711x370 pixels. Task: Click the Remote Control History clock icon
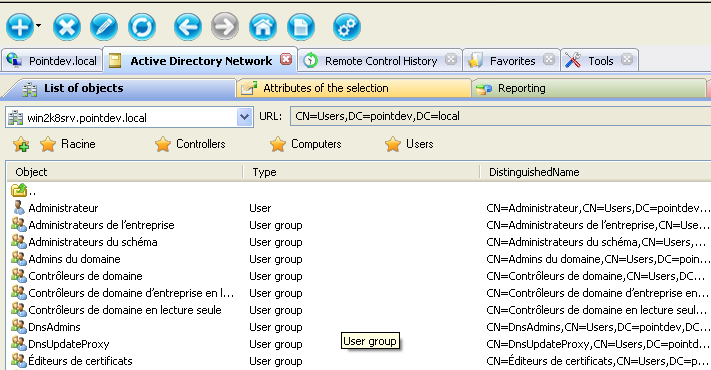click(x=310, y=60)
